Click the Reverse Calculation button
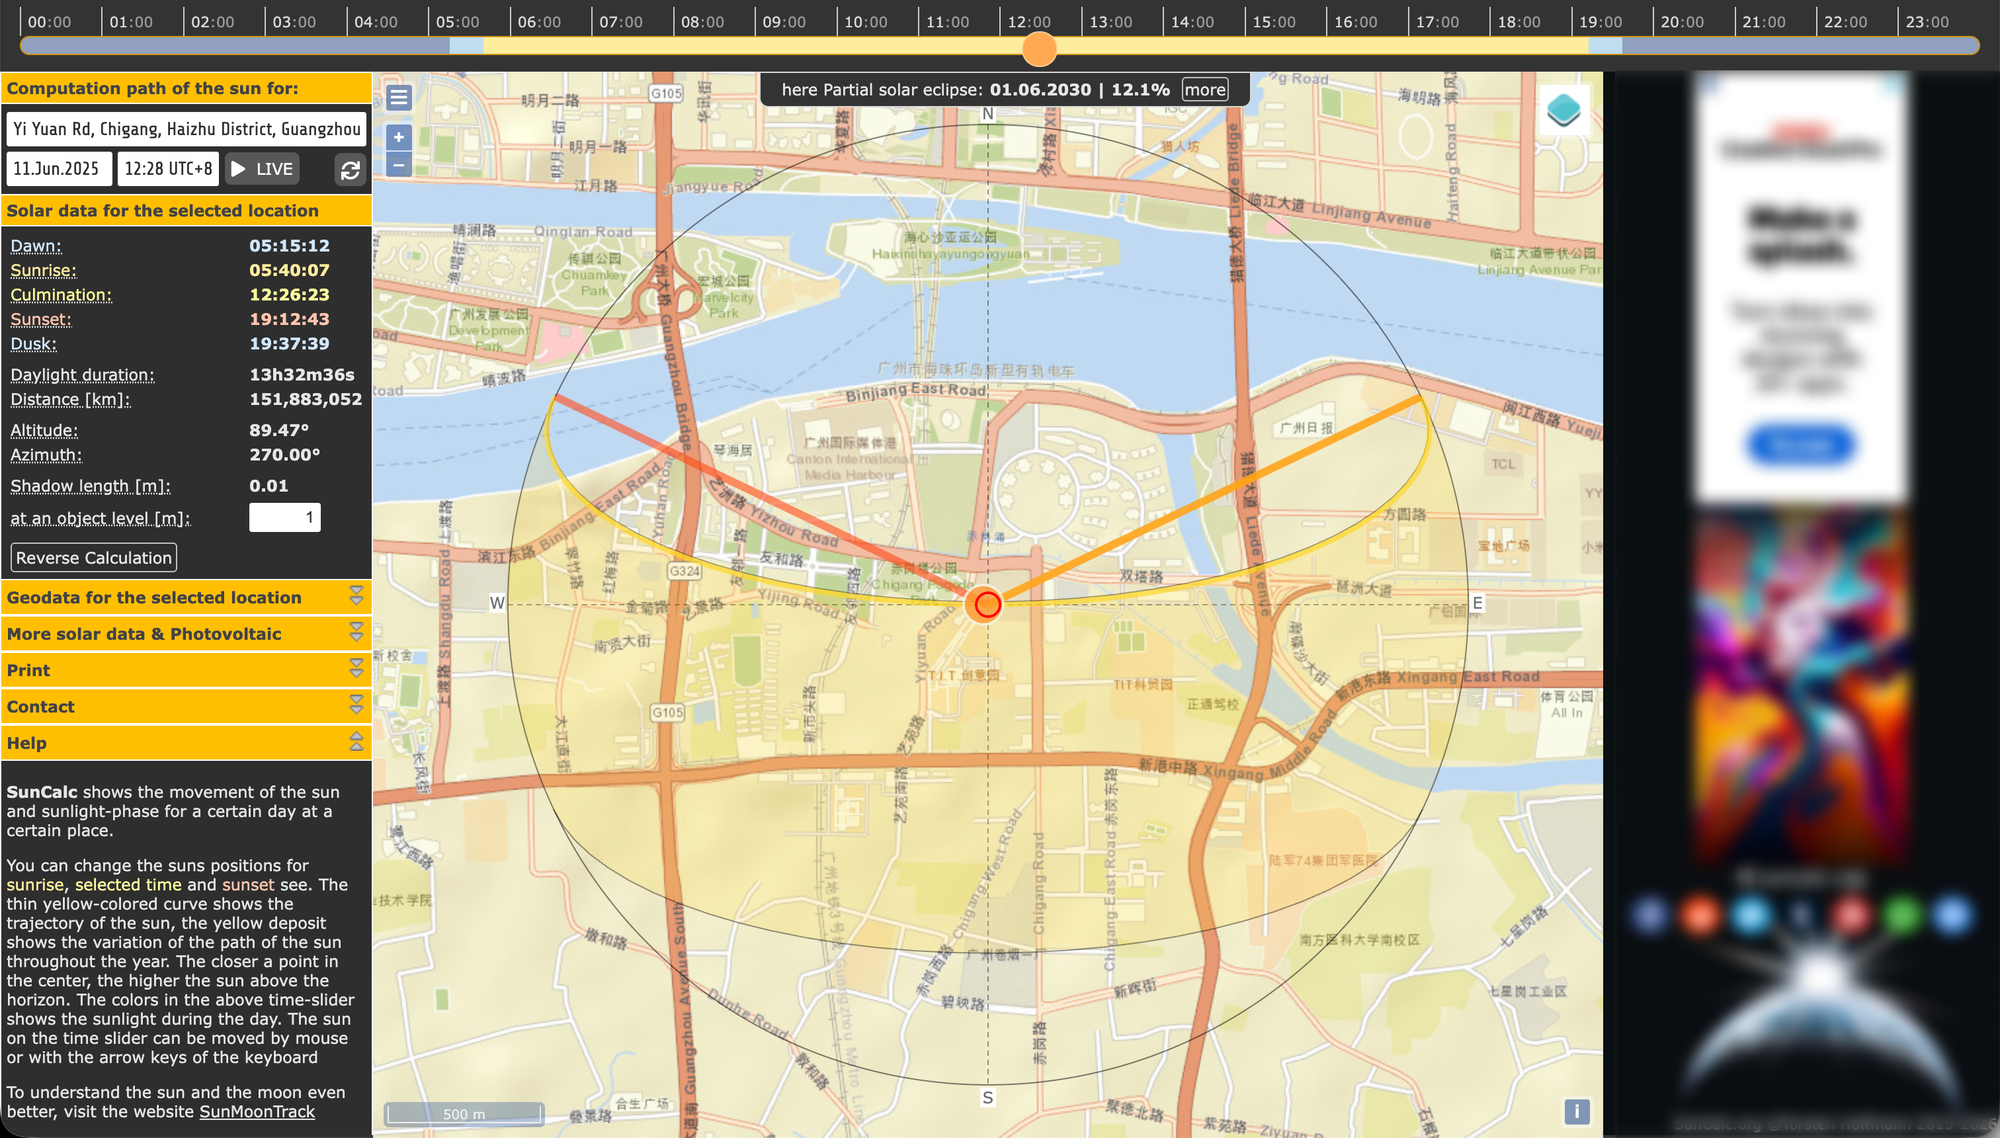Image resolution: width=2000 pixels, height=1138 pixels. (94, 558)
